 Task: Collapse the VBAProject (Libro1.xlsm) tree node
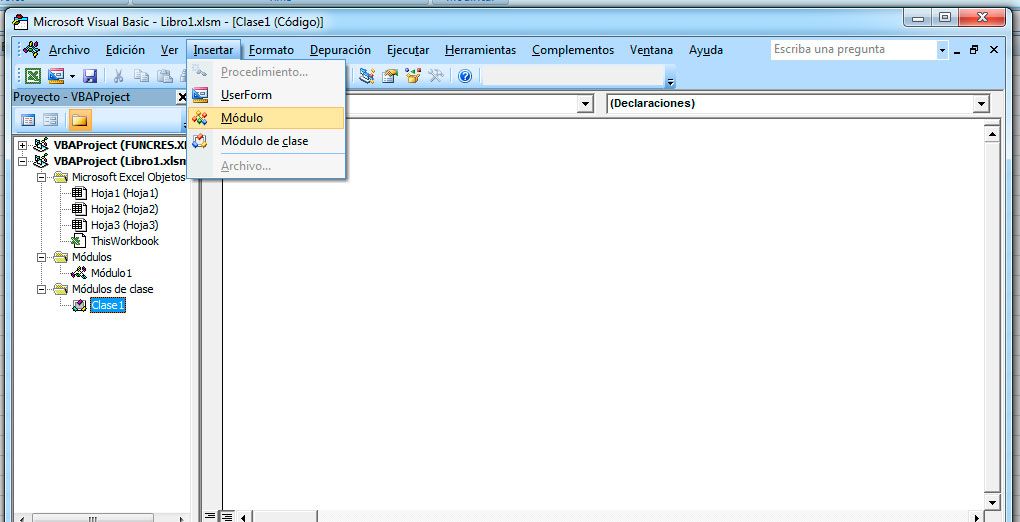tap(23, 161)
